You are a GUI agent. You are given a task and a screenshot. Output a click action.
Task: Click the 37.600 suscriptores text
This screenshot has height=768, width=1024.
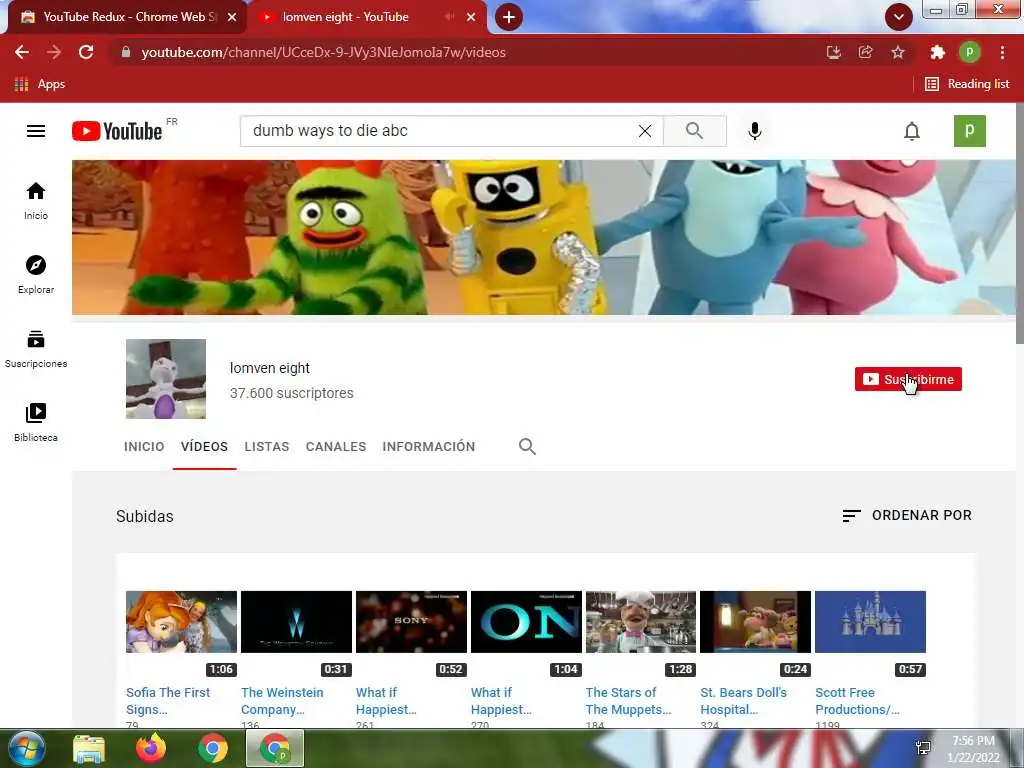(x=291, y=393)
